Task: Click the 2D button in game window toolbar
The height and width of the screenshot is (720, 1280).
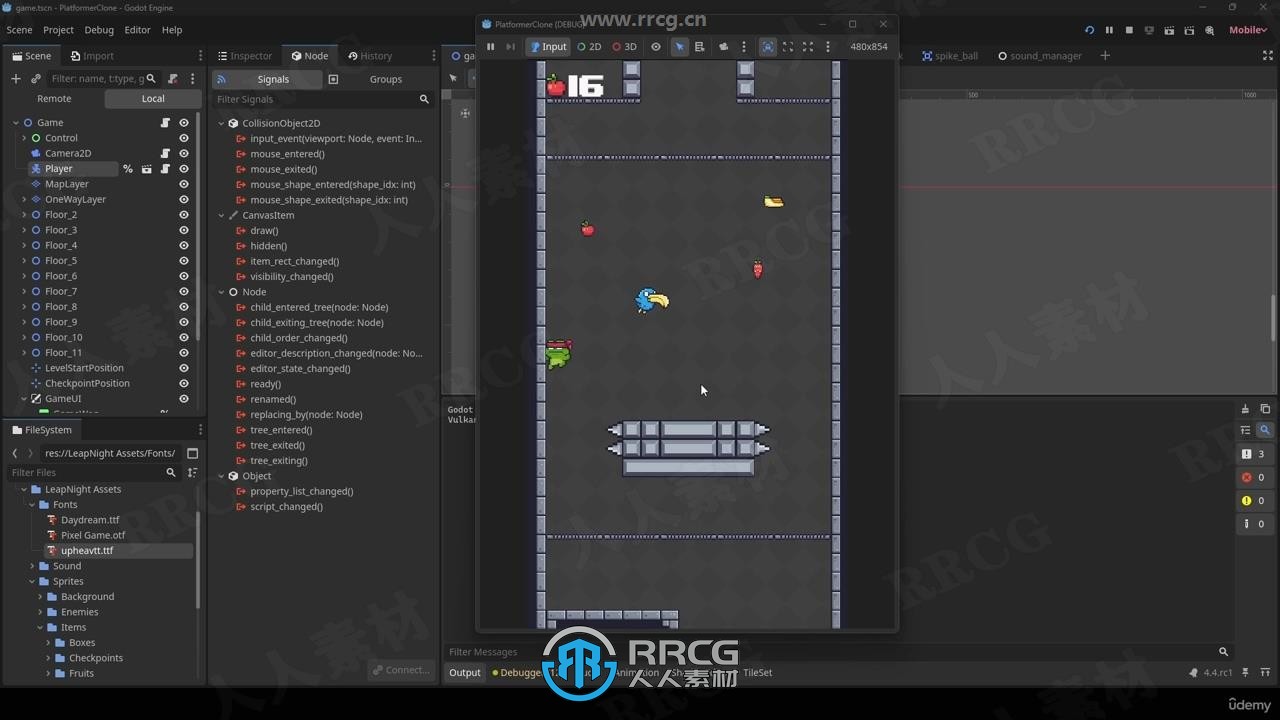Action: coord(589,47)
